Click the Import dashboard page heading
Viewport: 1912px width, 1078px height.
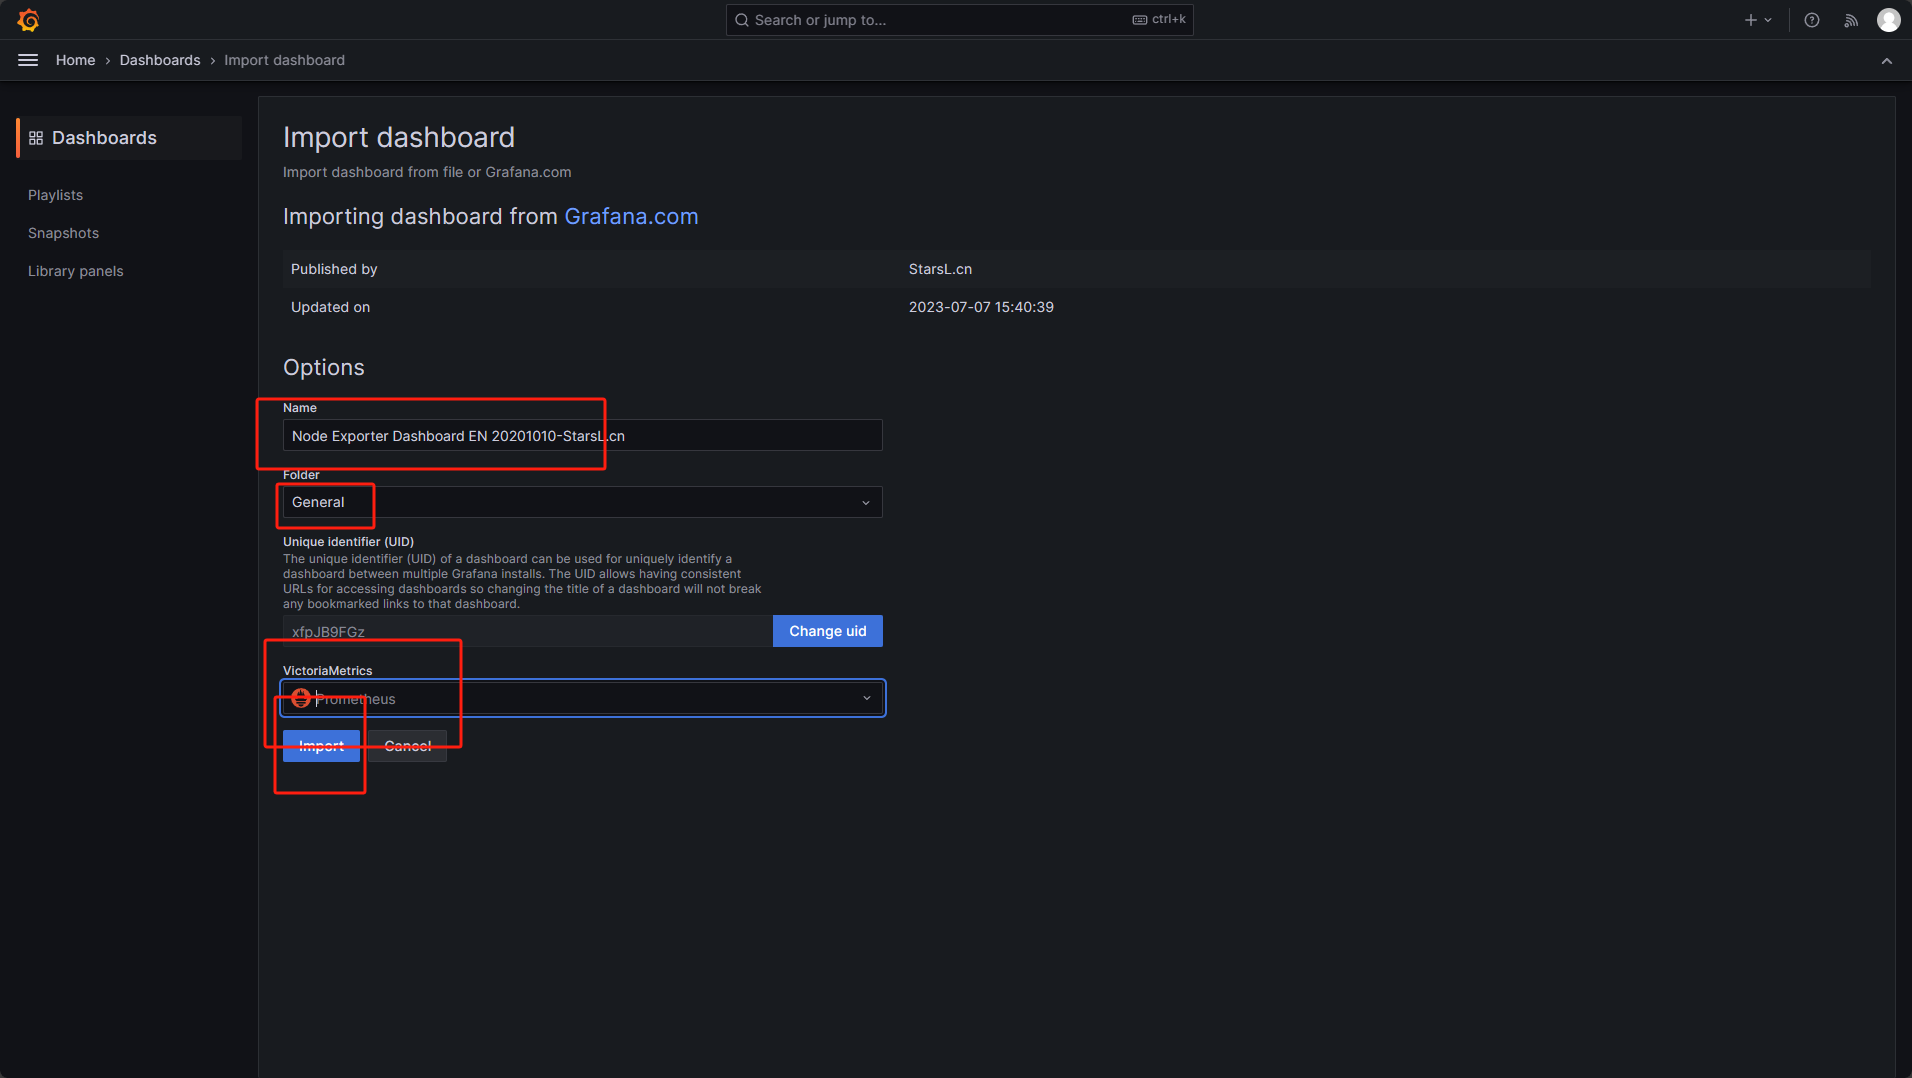[399, 137]
